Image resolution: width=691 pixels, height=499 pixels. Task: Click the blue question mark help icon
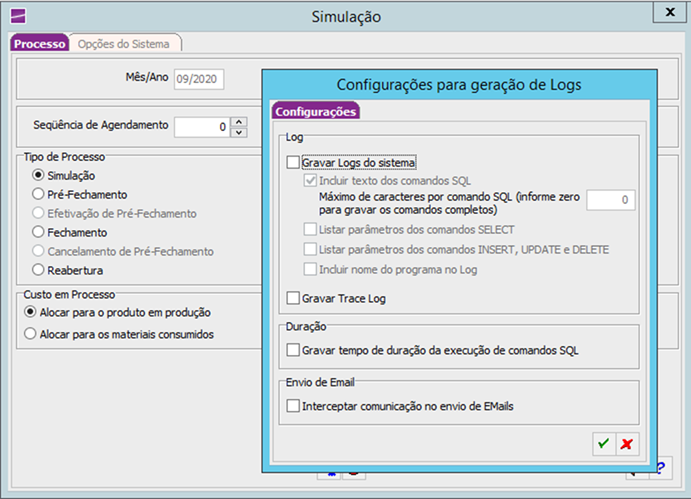pos(662,468)
